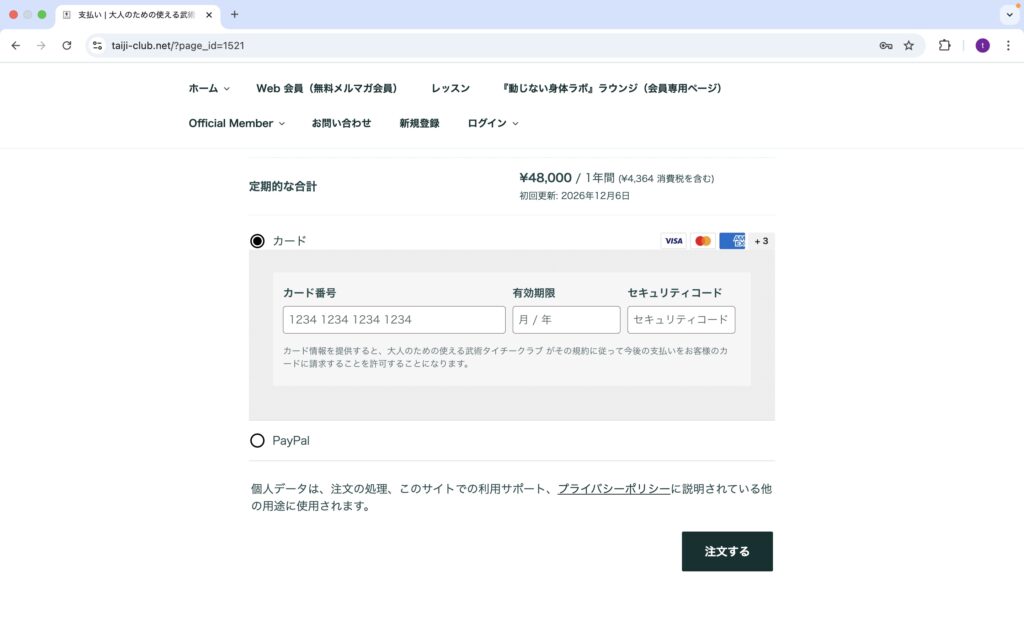Open a new tab with plus icon
1024x640 pixels.
tap(235, 15)
